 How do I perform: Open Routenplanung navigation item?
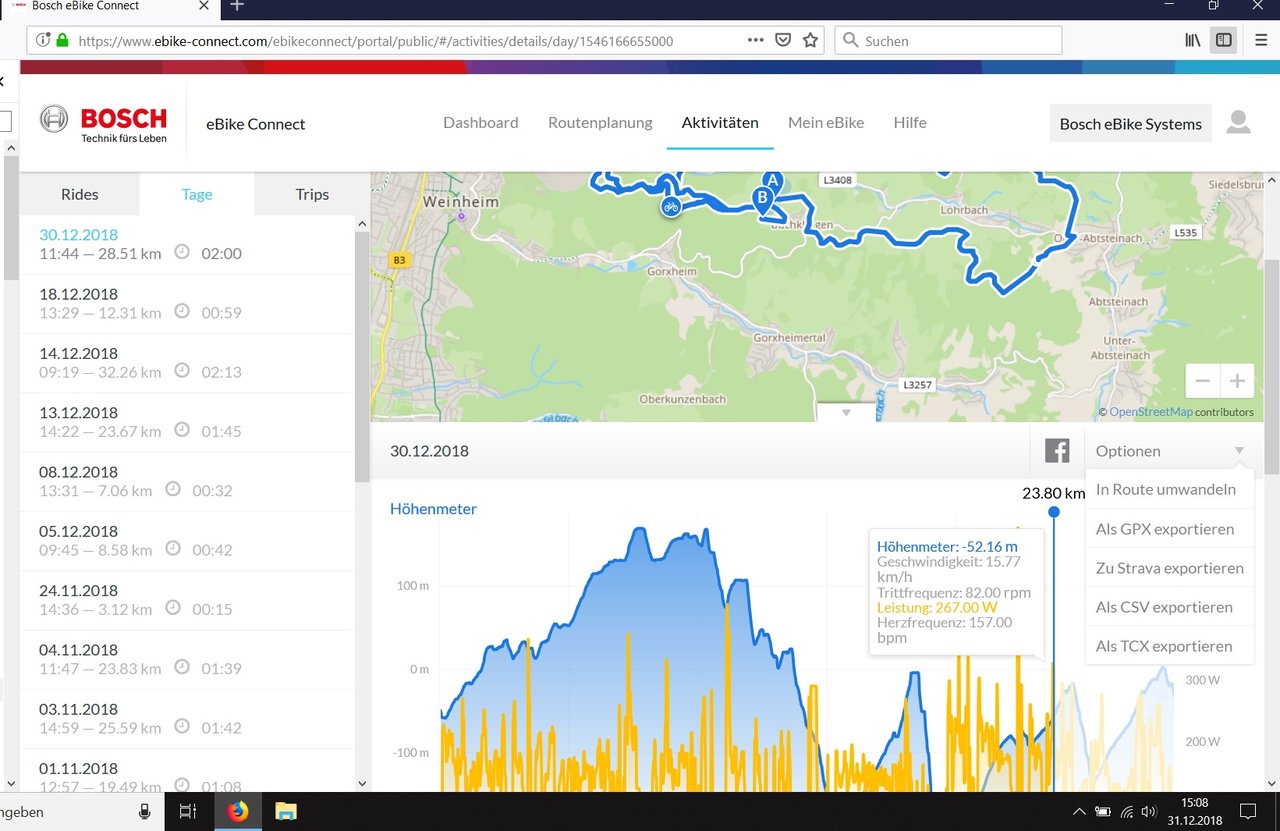(600, 123)
